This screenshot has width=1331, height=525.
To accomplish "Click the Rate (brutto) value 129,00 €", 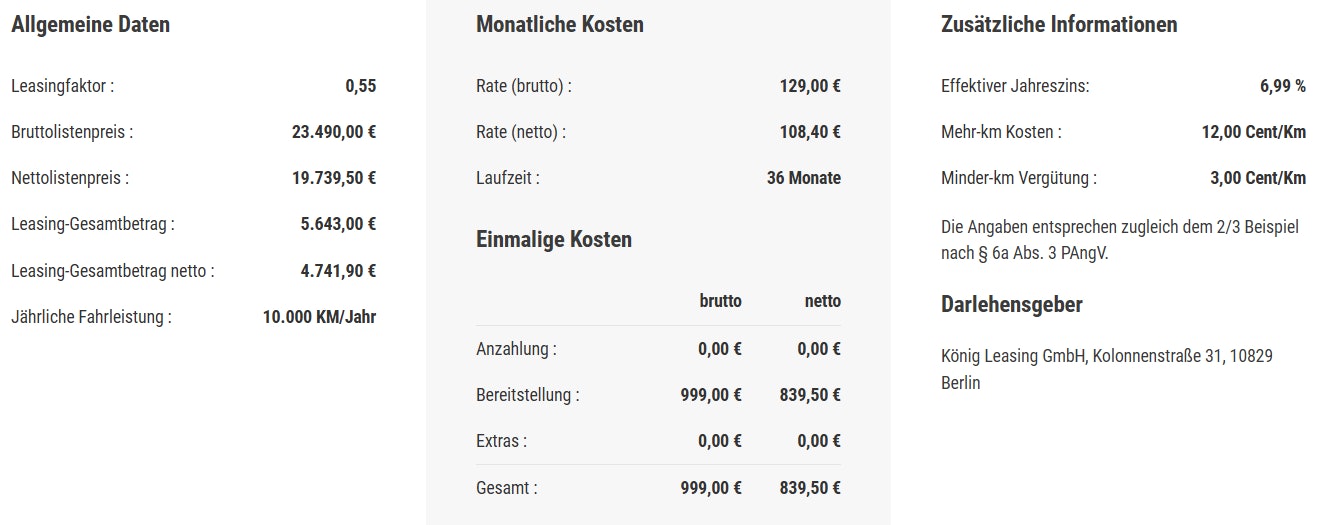I will (810, 86).
